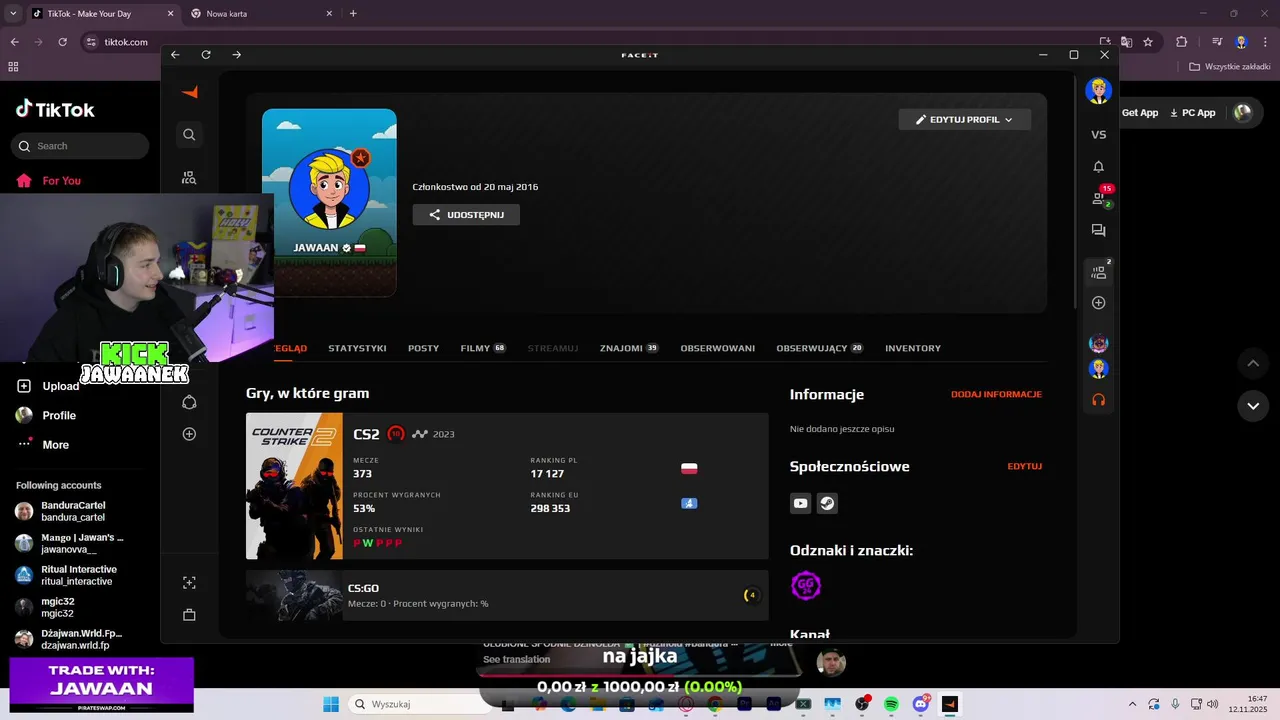This screenshot has height=720, width=1280.
Task: Open FACEIT notifications bell
Action: [1098, 166]
